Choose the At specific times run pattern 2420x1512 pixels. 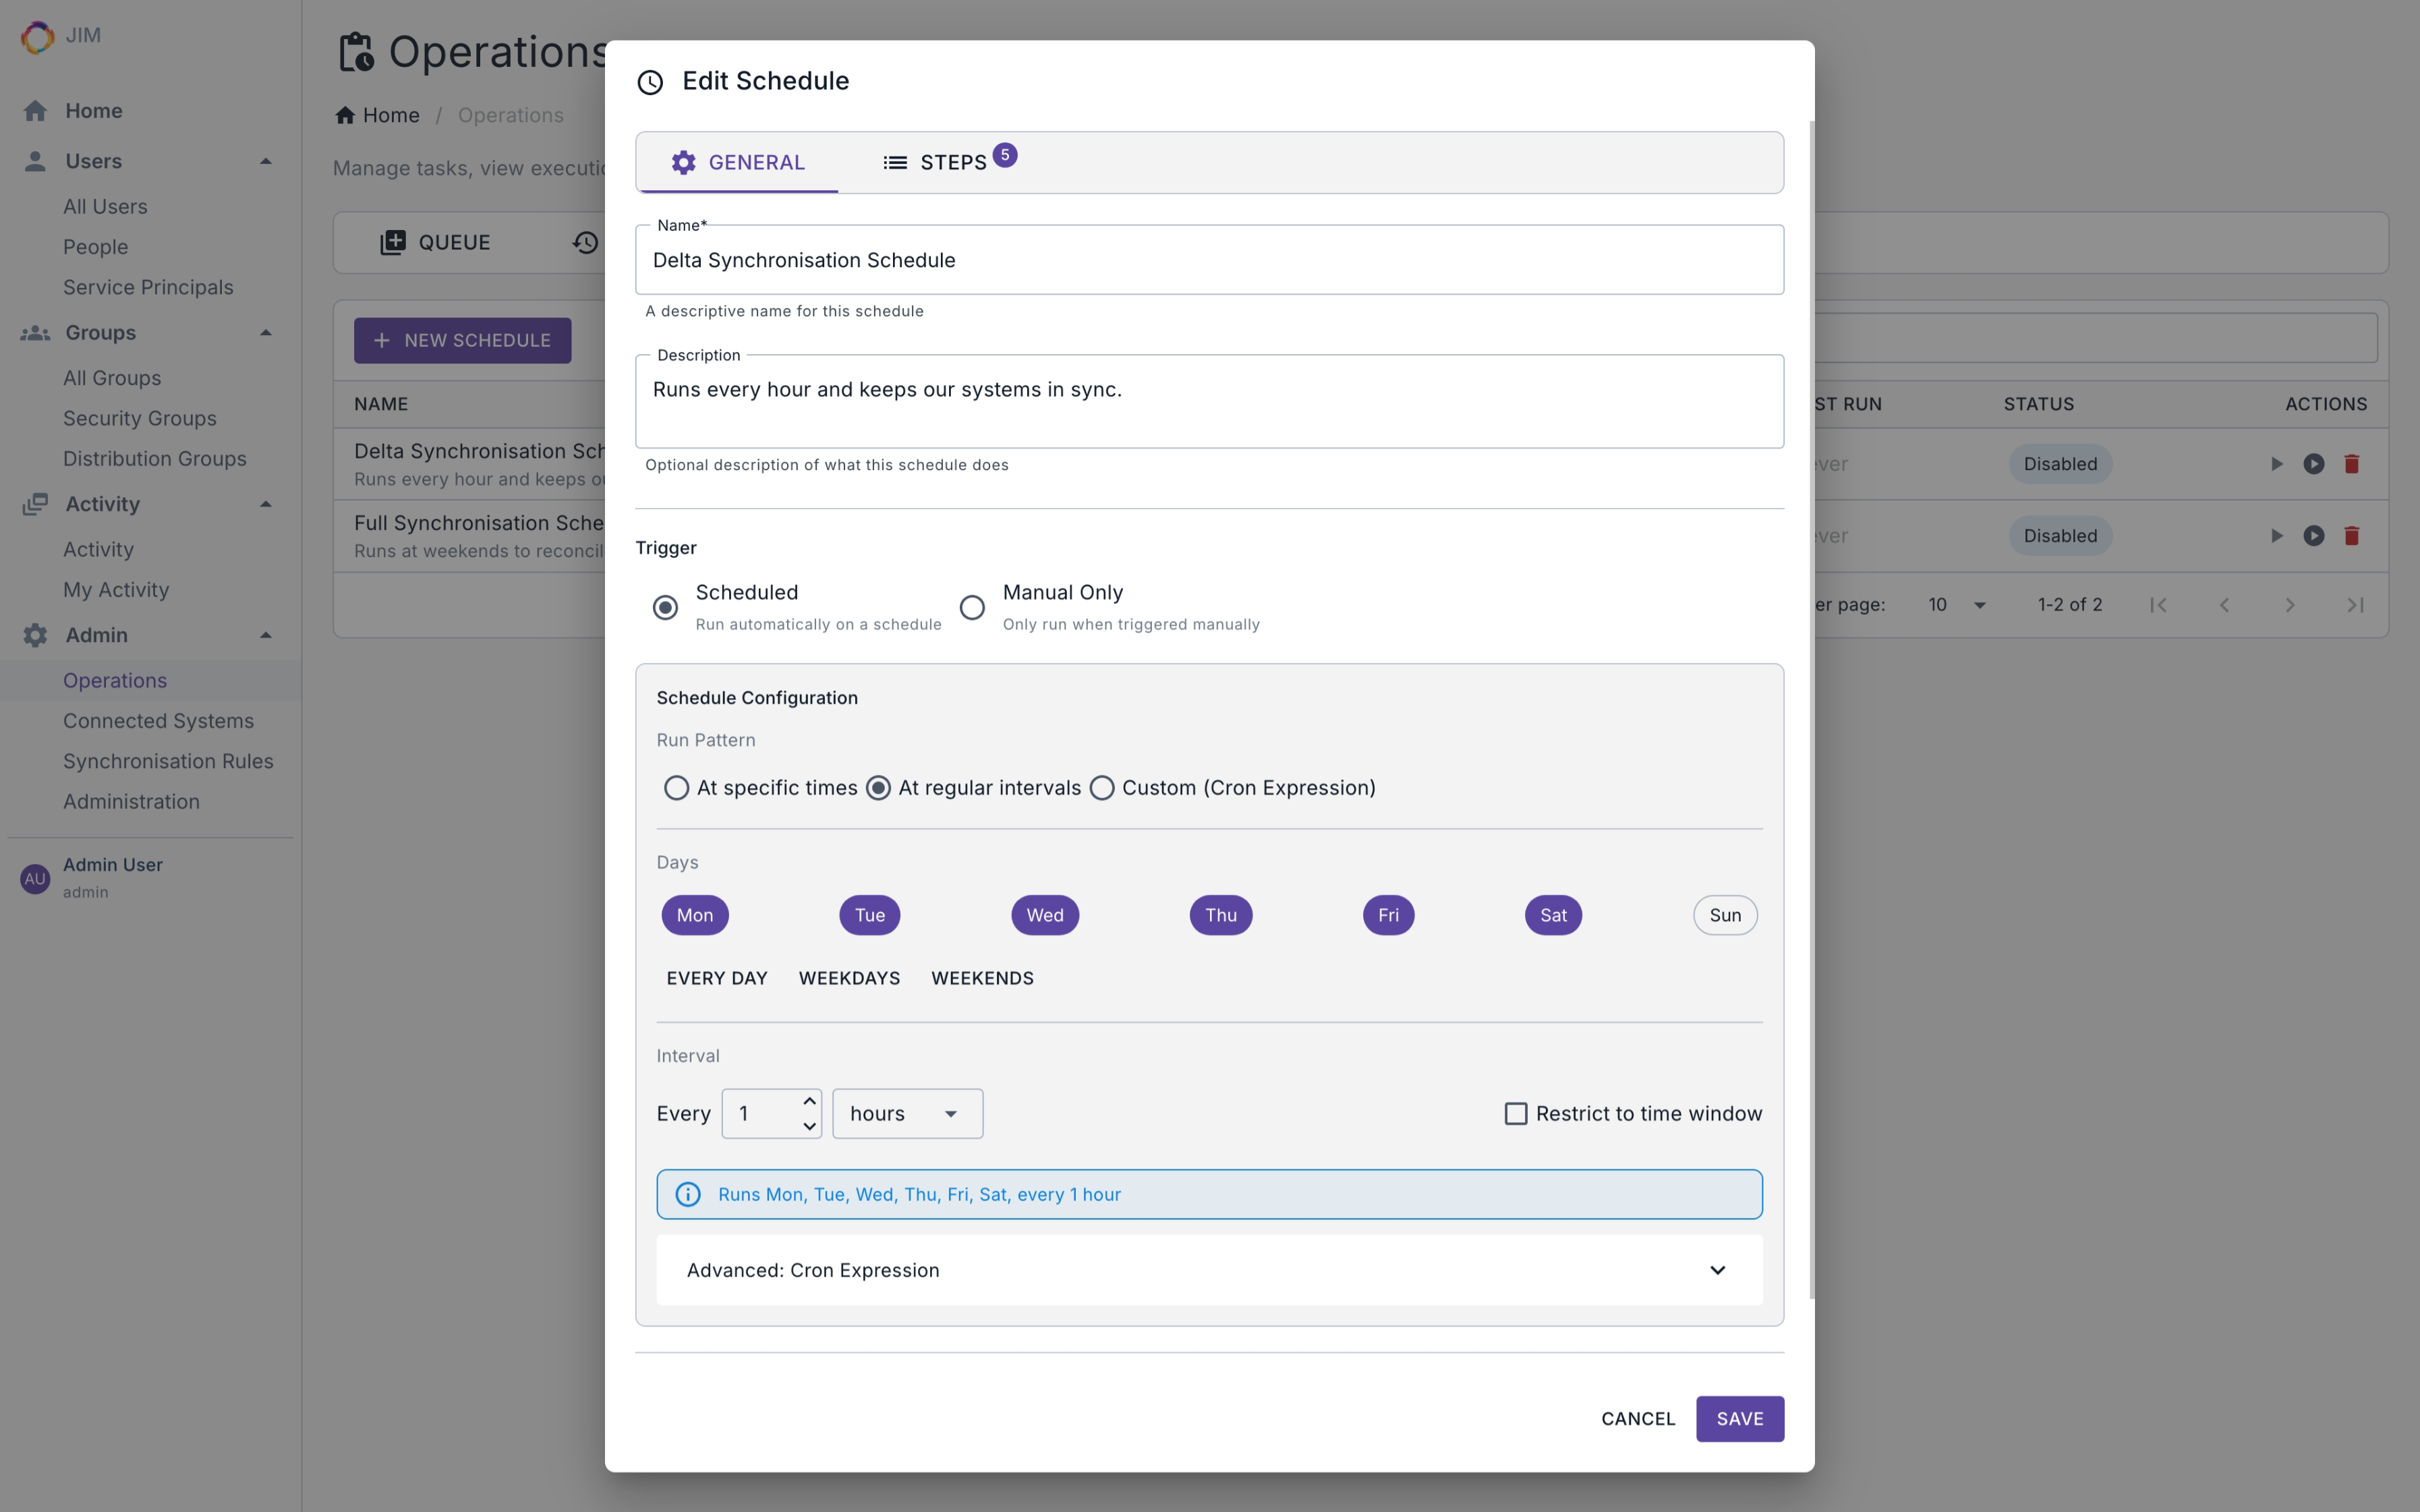click(x=676, y=788)
